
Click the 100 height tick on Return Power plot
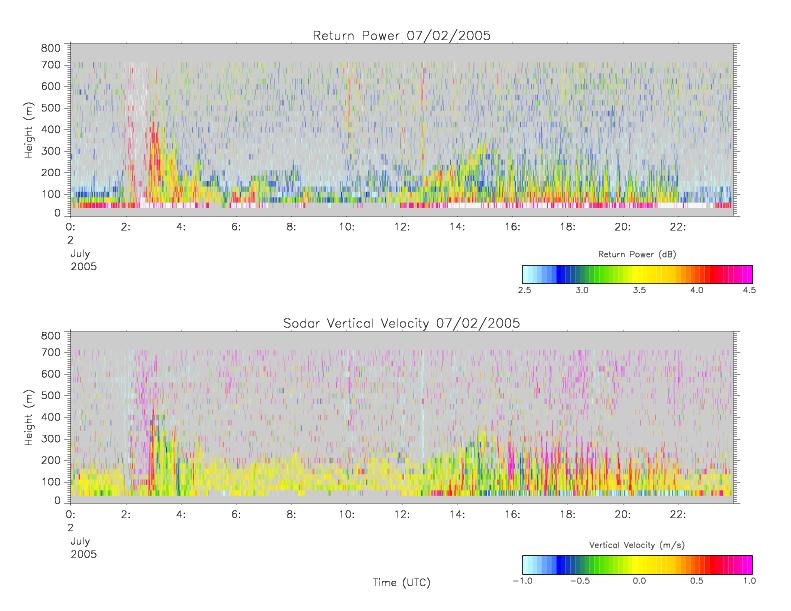(50, 194)
